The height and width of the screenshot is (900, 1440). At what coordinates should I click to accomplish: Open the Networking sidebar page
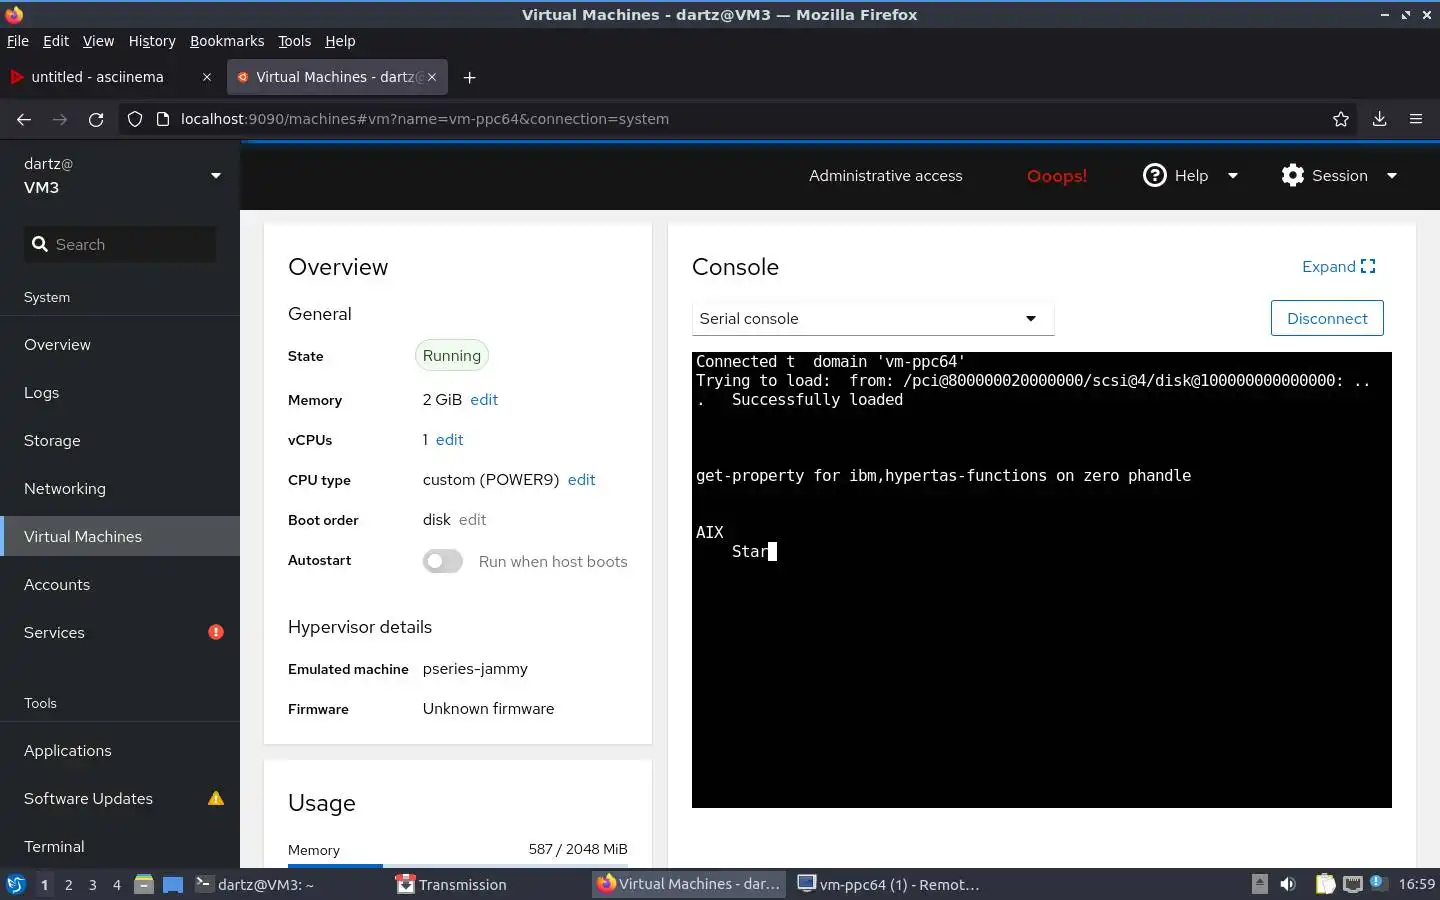click(x=120, y=488)
